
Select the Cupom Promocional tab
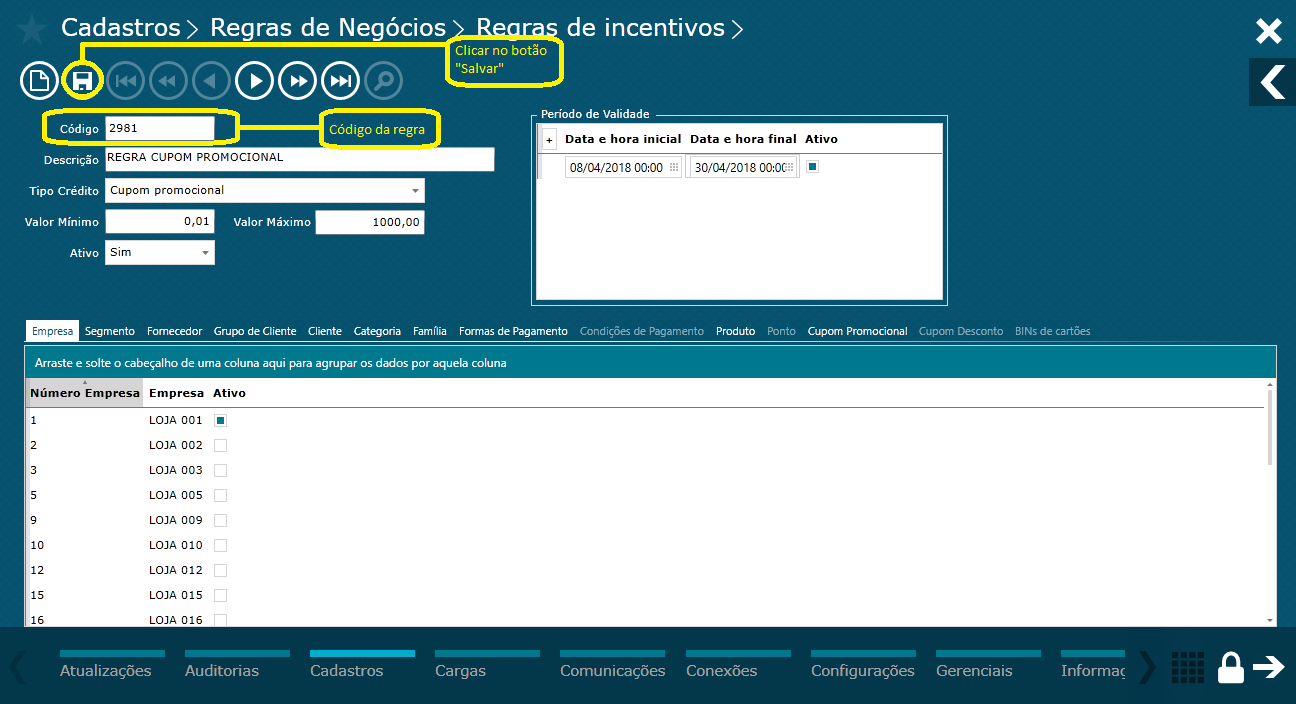tap(857, 330)
